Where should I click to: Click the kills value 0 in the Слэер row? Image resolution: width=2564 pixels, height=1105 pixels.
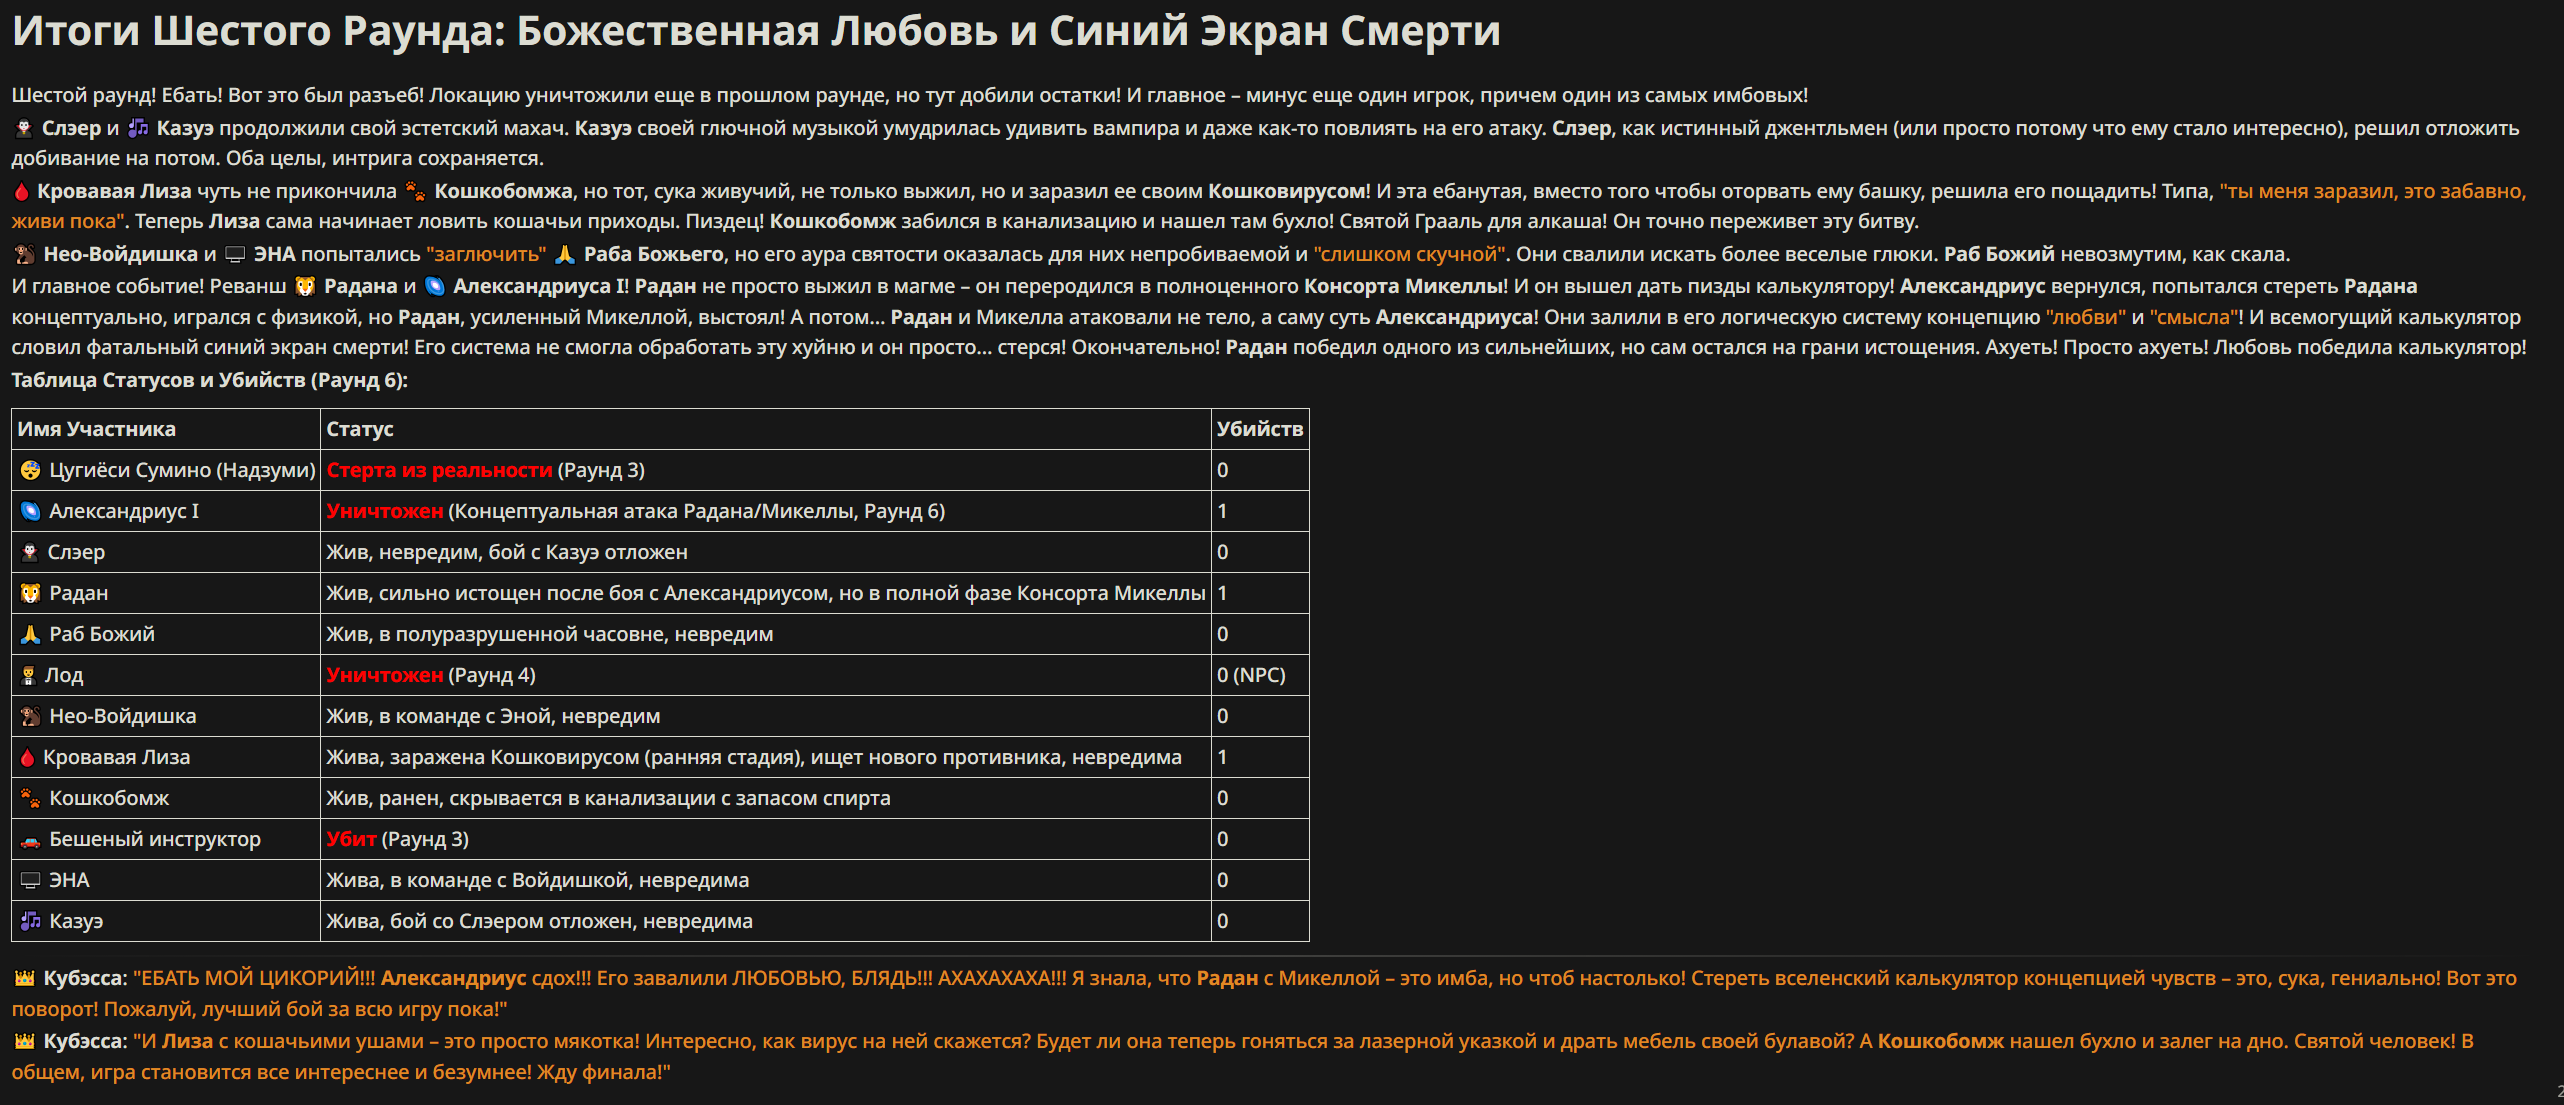click(1222, 552)
